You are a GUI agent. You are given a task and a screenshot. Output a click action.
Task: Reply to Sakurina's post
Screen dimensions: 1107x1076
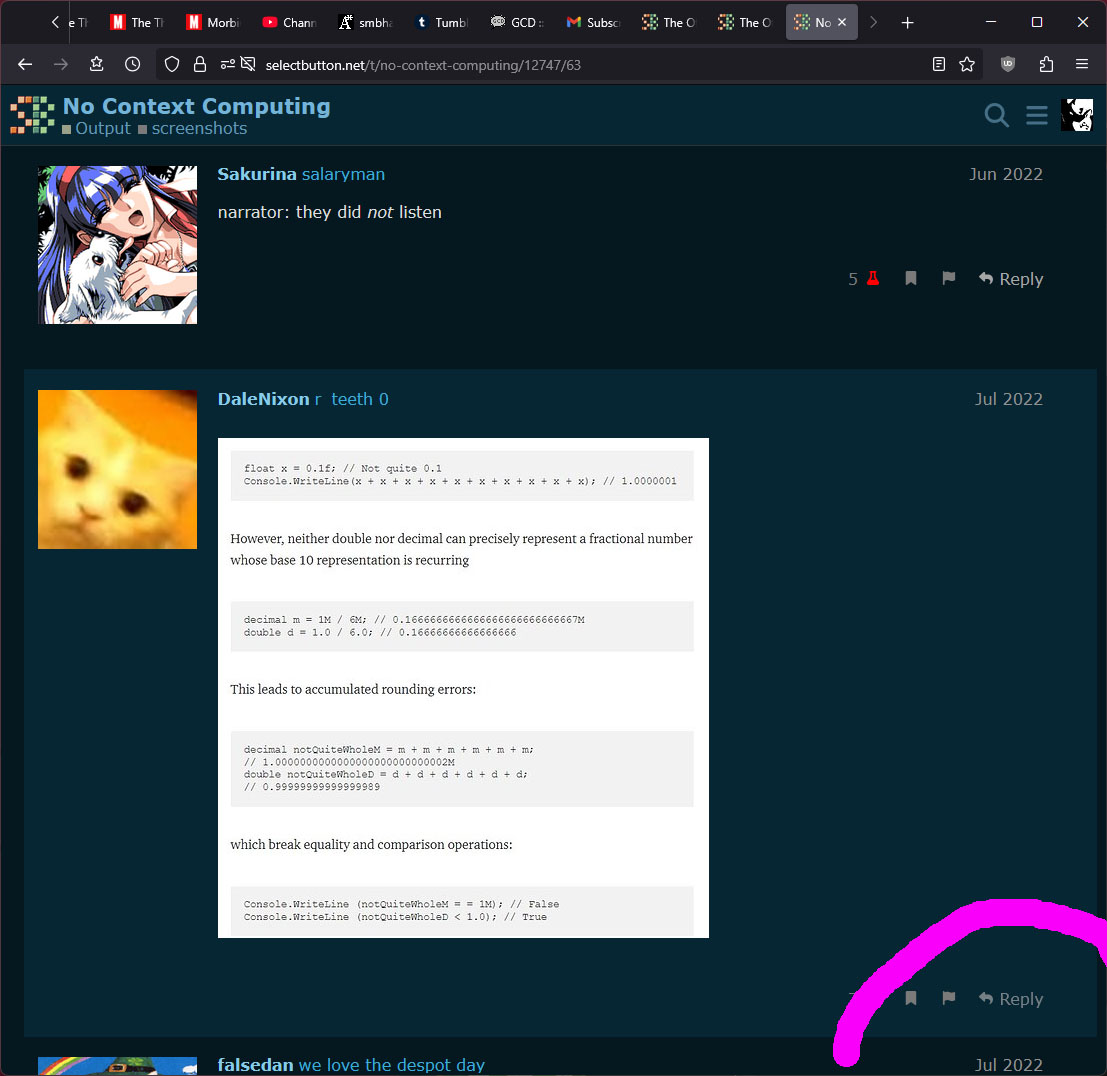[1010, 279]
